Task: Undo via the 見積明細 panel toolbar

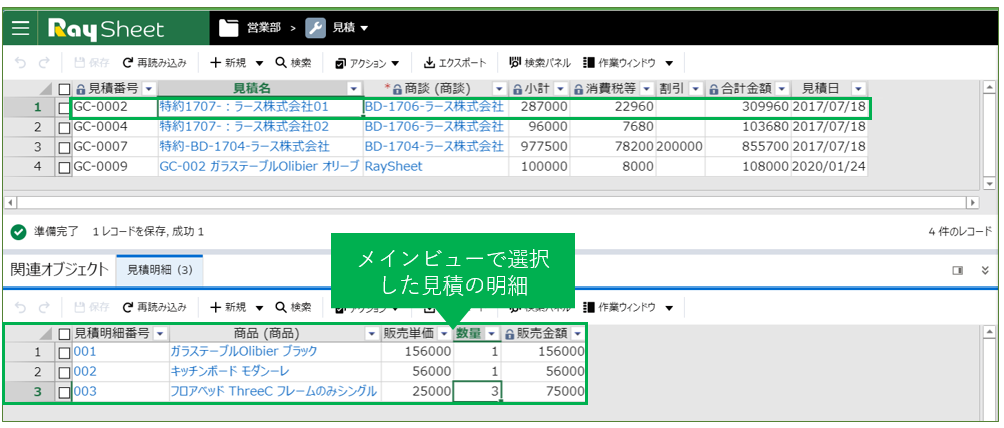Action: point(20,308)
